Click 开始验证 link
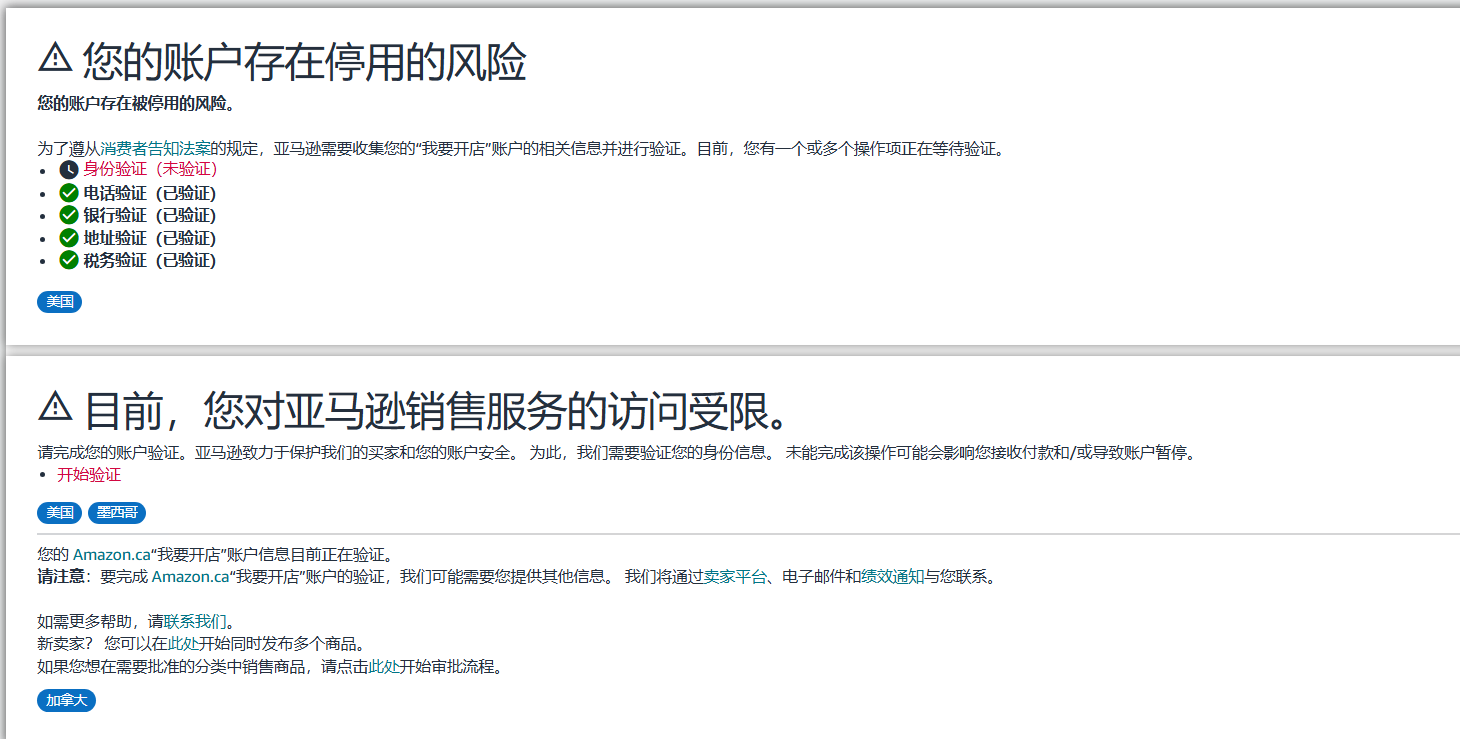The height and width of the screenshot is (739, 1460). point(89,475)
